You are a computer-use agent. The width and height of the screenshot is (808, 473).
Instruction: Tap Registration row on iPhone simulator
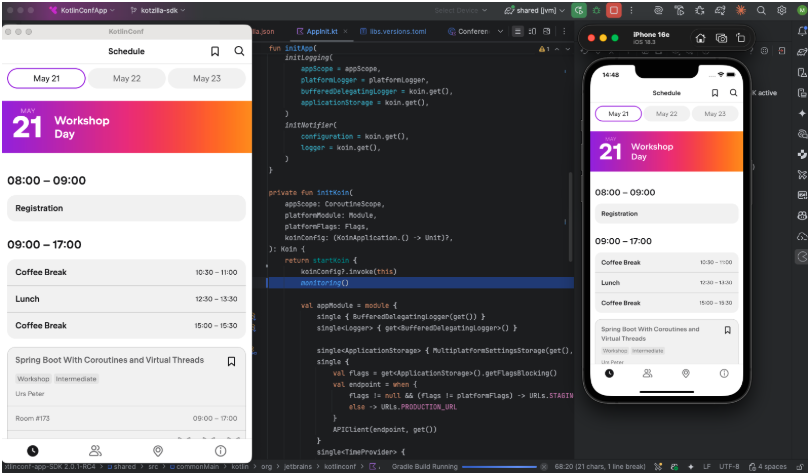tap(666, 213)
